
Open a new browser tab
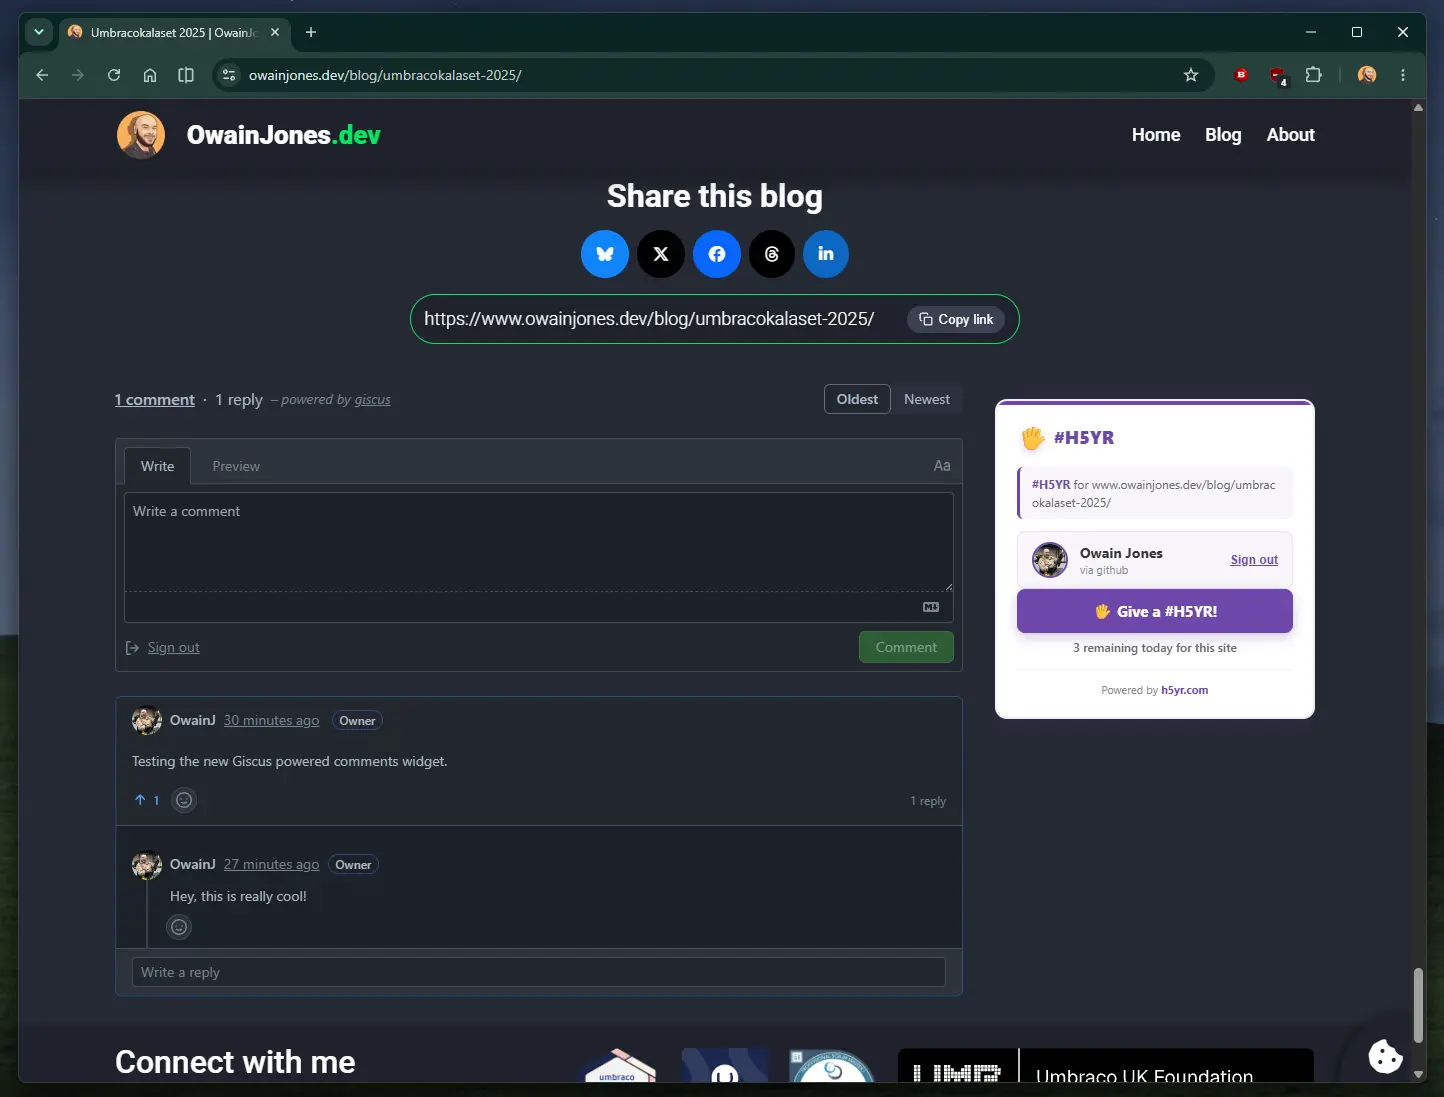tap(311, 32)
